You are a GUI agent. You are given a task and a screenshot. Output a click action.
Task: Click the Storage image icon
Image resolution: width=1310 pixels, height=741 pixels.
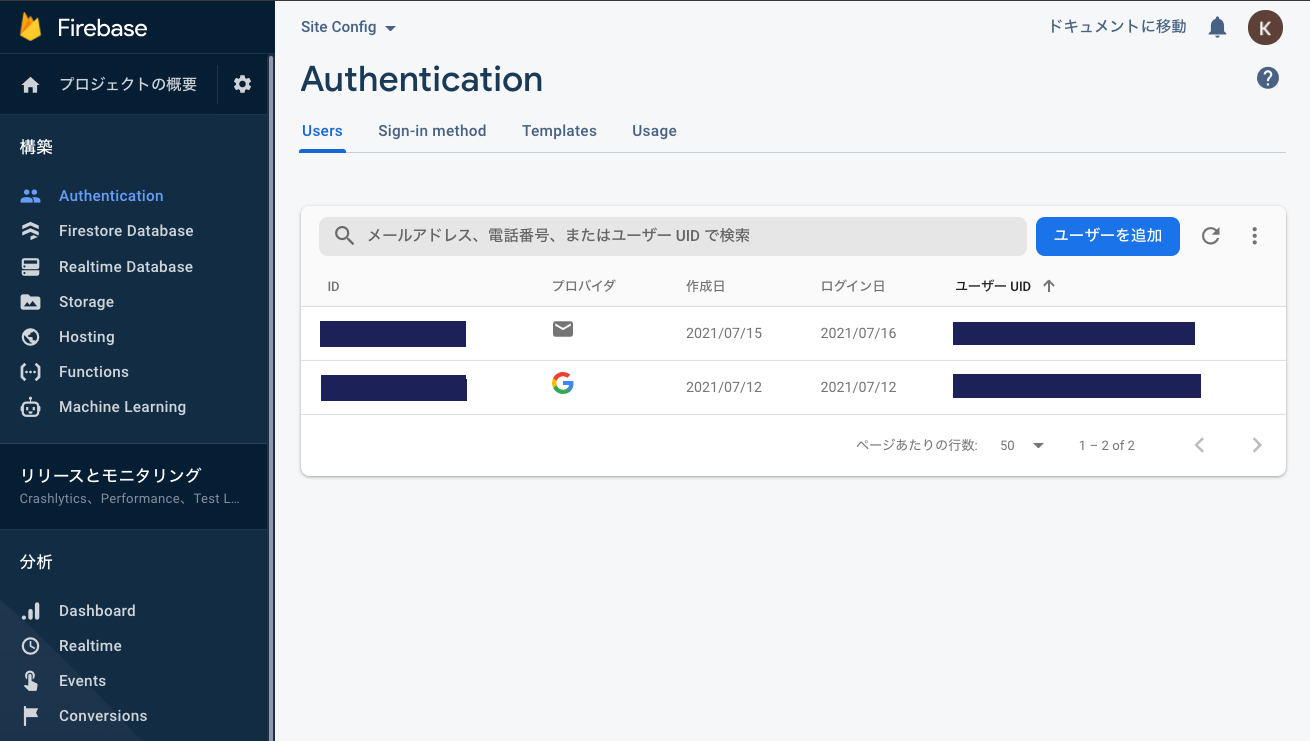point(31,302)
